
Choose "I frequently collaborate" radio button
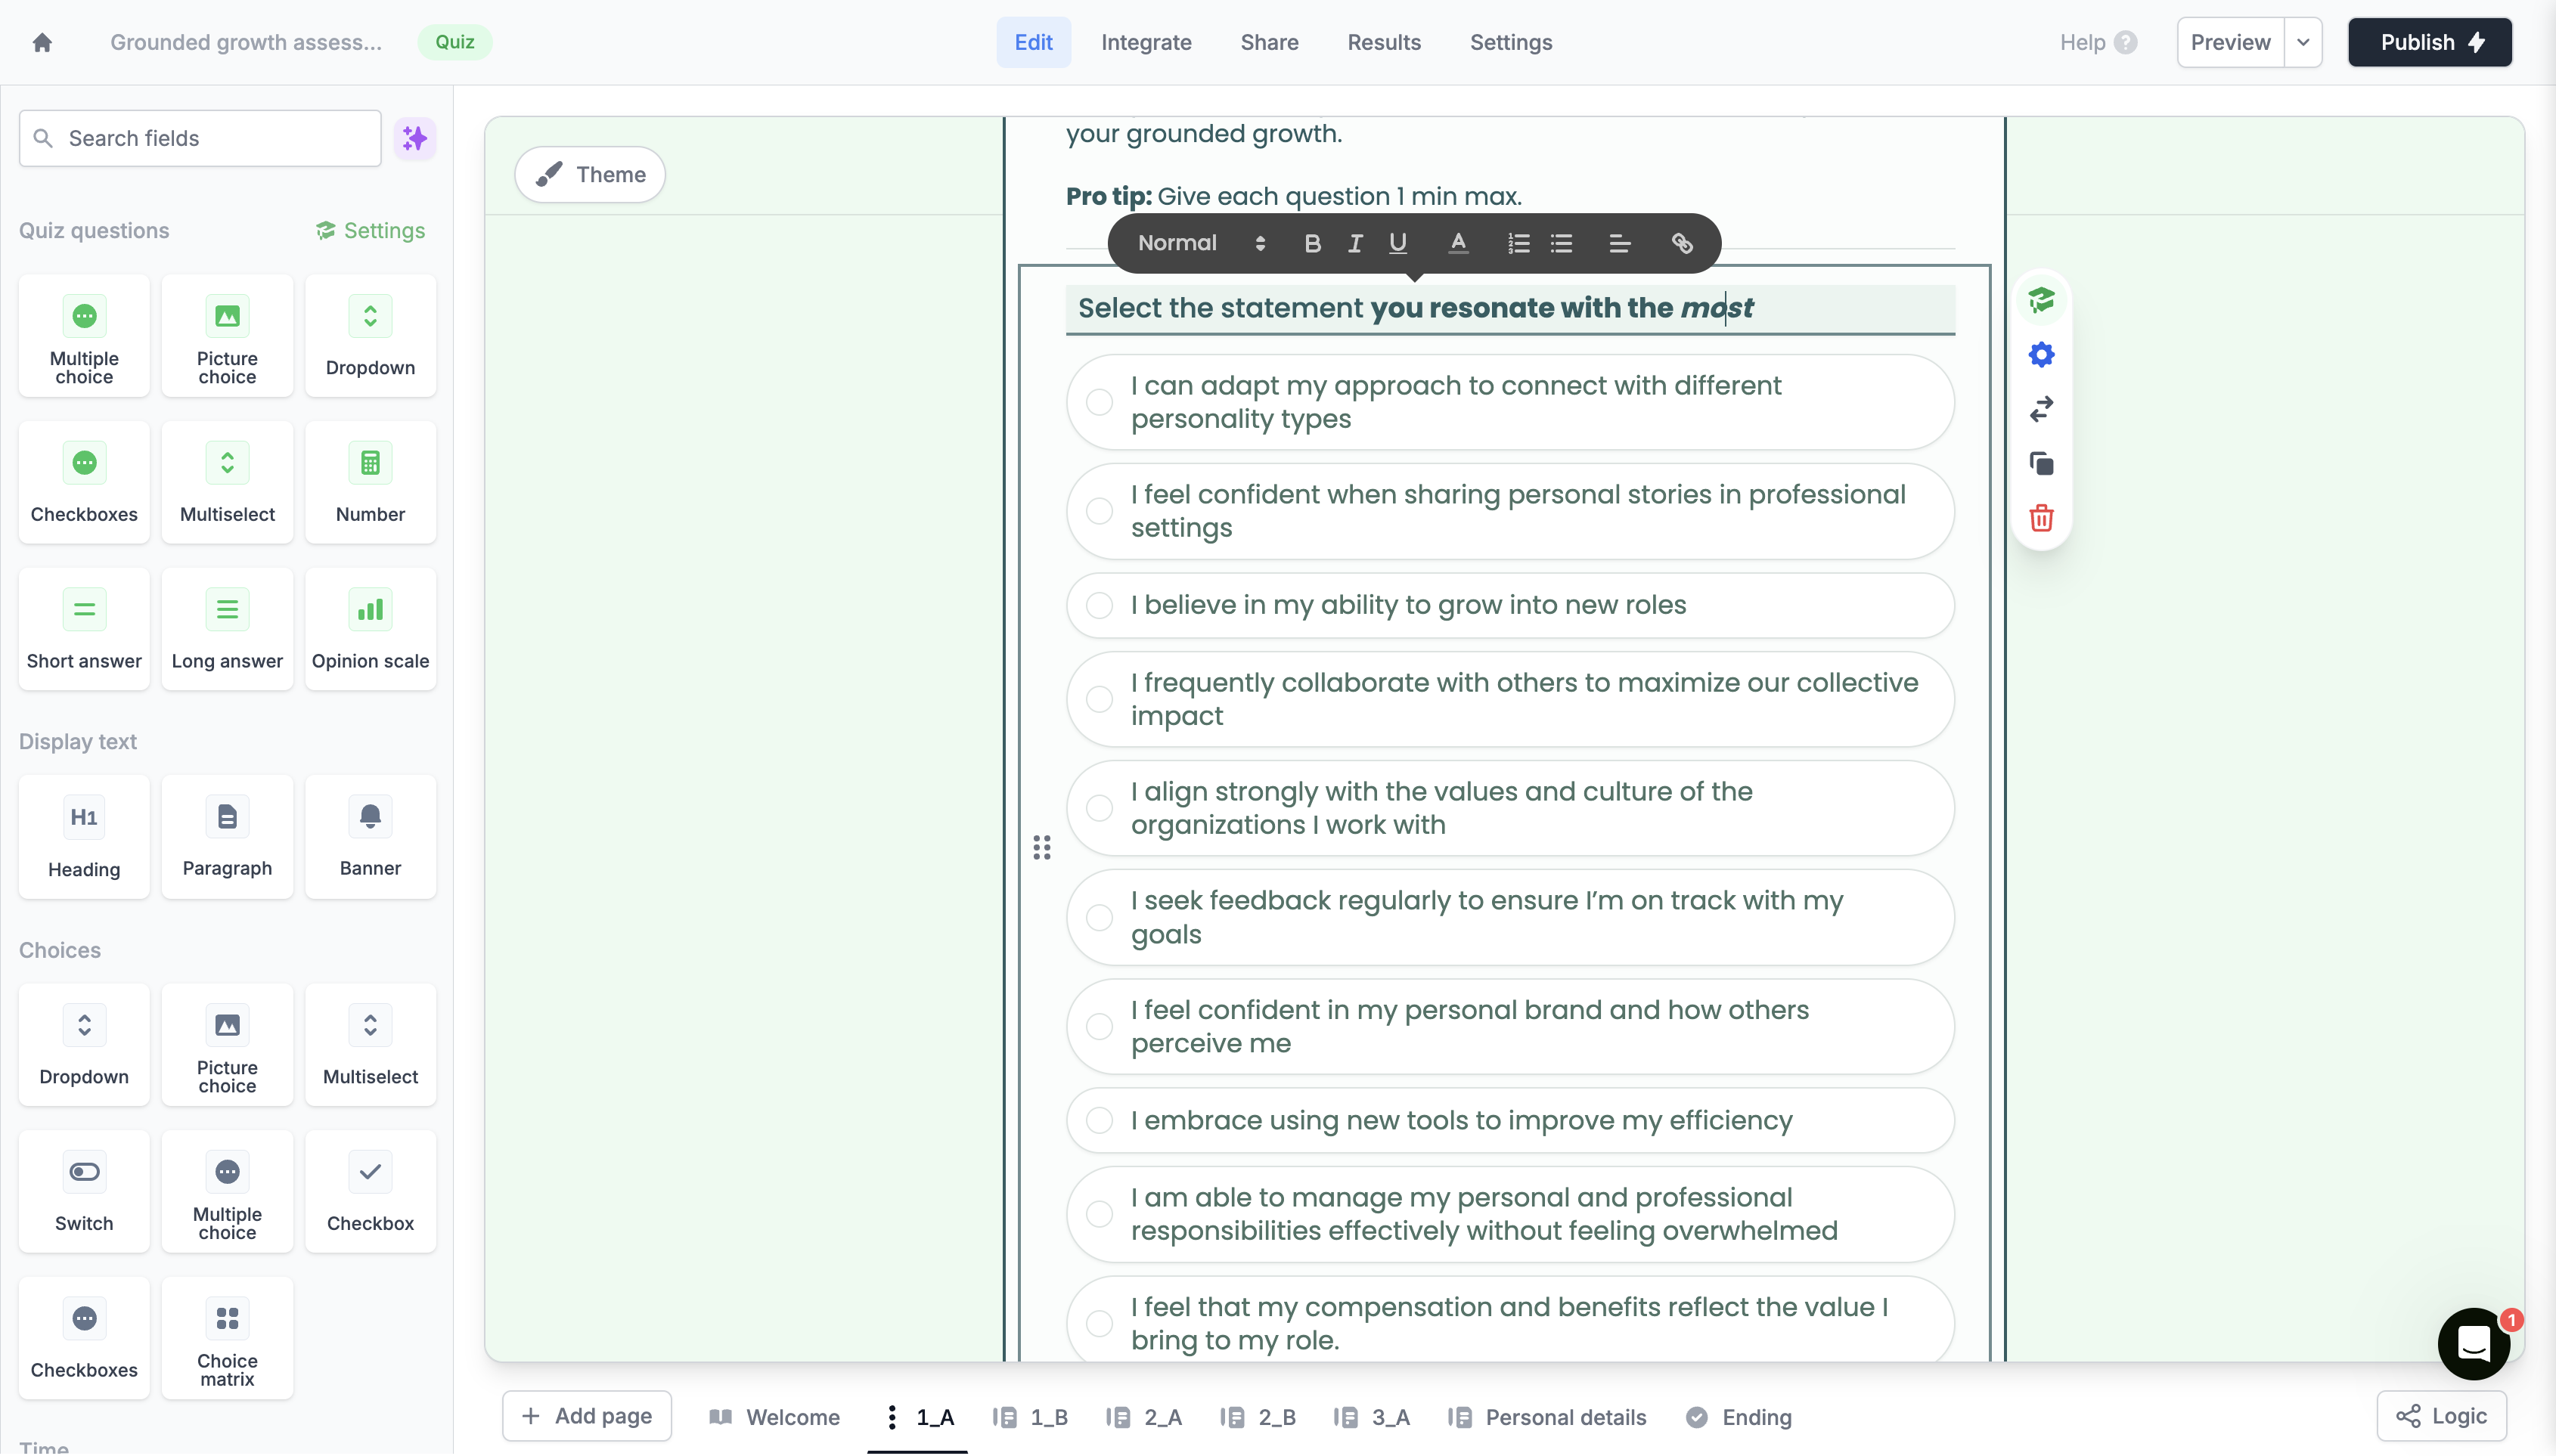click(x=1099, y=699)
